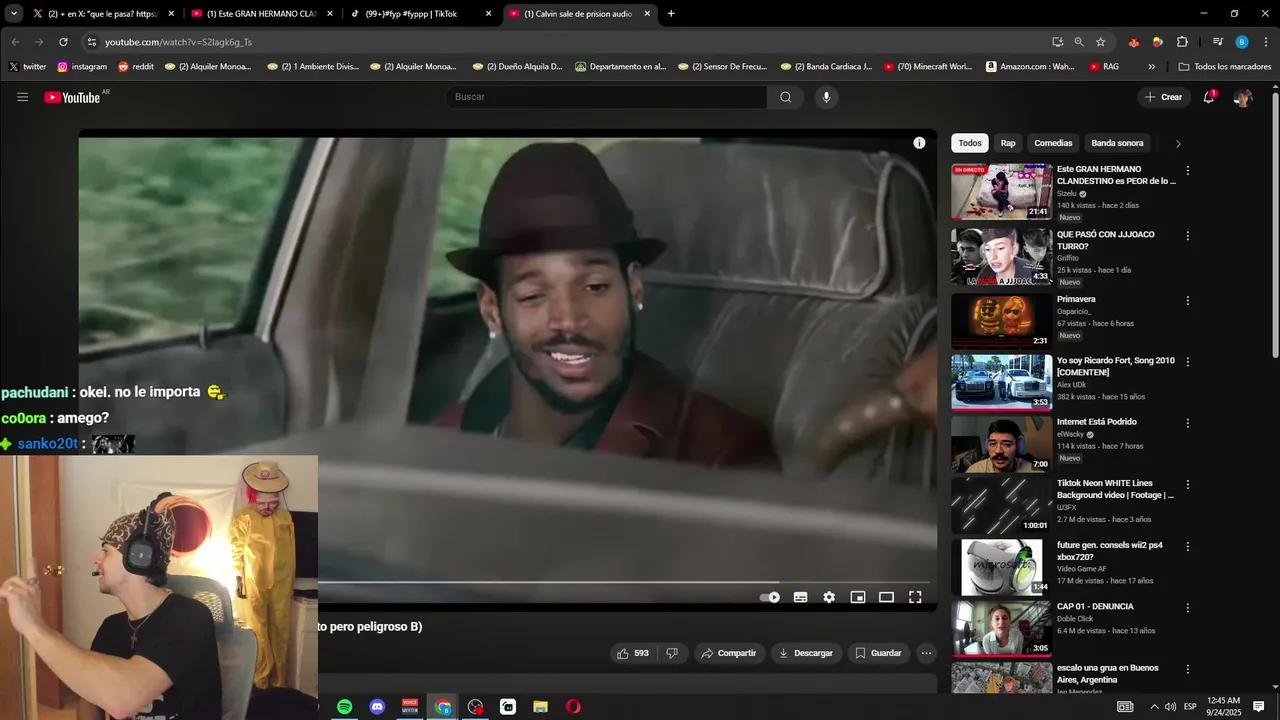Viewport: 1280px width, 720px height.
Task: Switch to the X "que le pasa" tab
Action: point(103,14)
